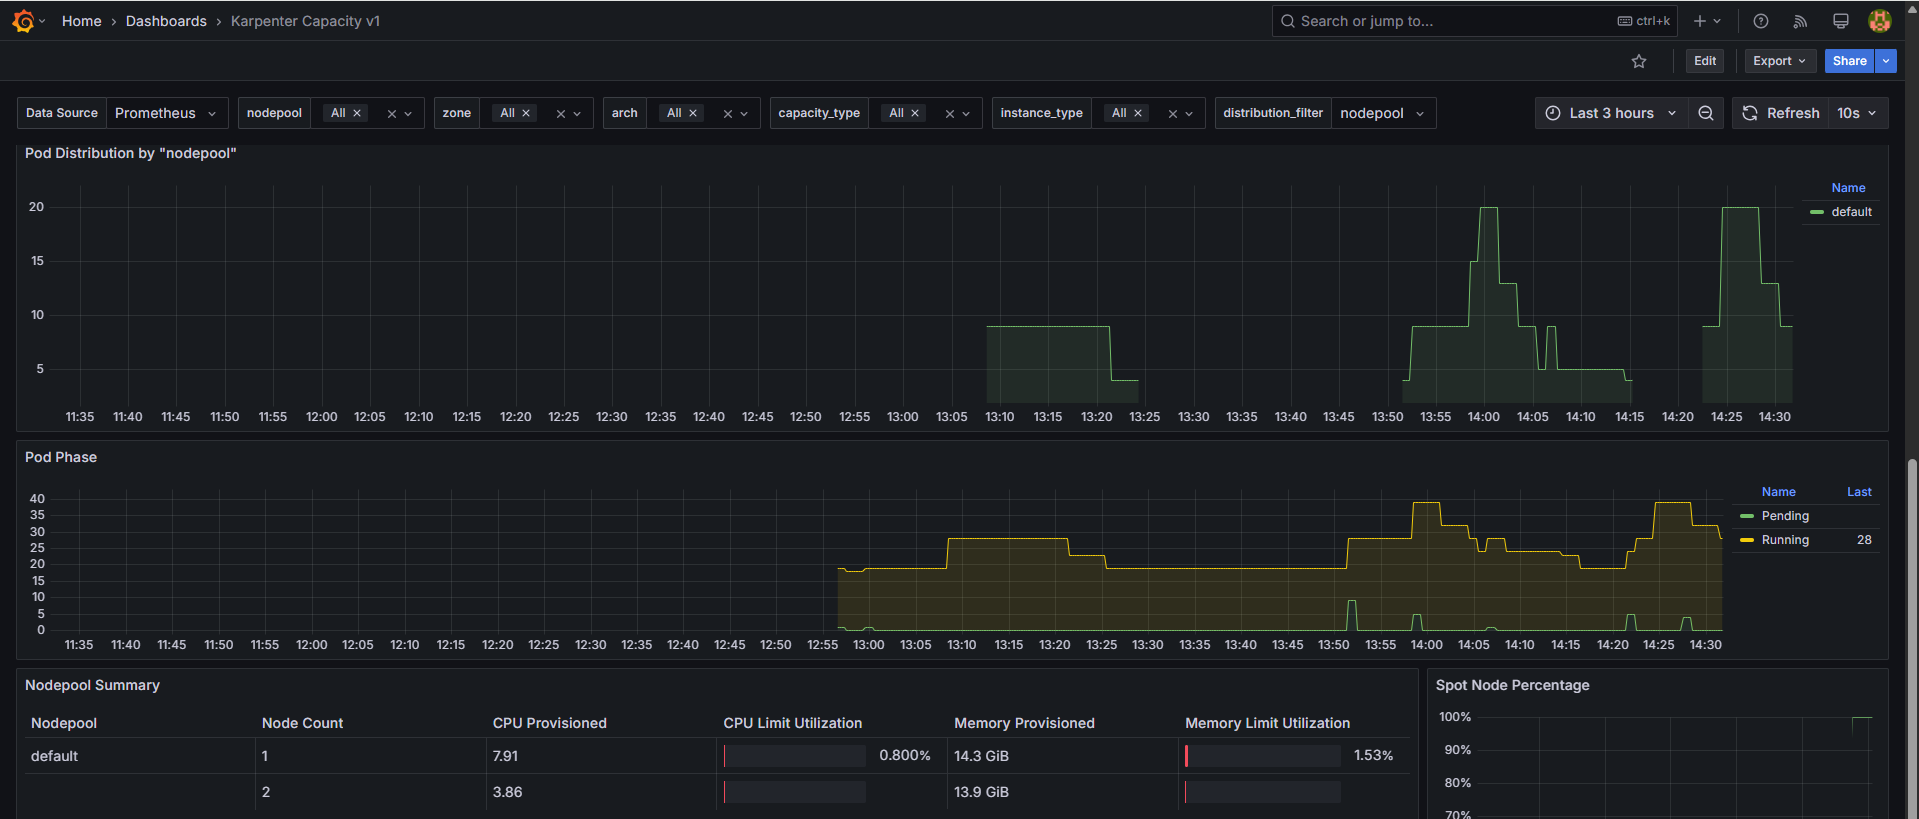This screenshot has height=819, width=1919.
Task: Open the 10s refresh interval dropdown
Action: pyautogui.click(x=1858, y=113)
